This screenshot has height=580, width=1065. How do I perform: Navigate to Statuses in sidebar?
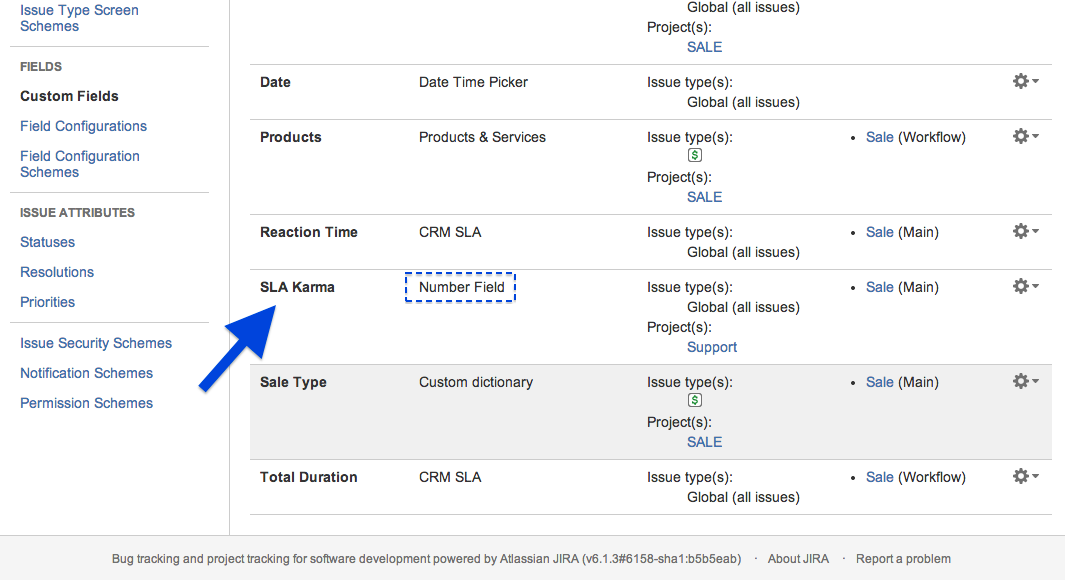point(47,242)
